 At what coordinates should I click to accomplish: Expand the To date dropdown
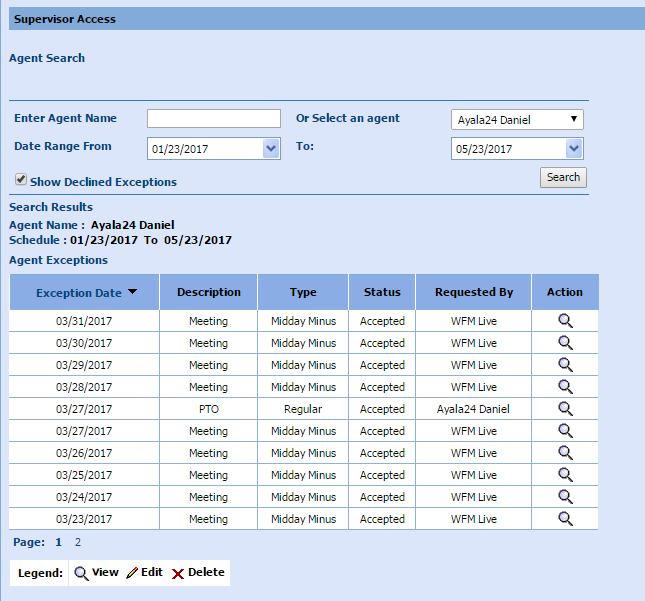click(x=573, y=149)
